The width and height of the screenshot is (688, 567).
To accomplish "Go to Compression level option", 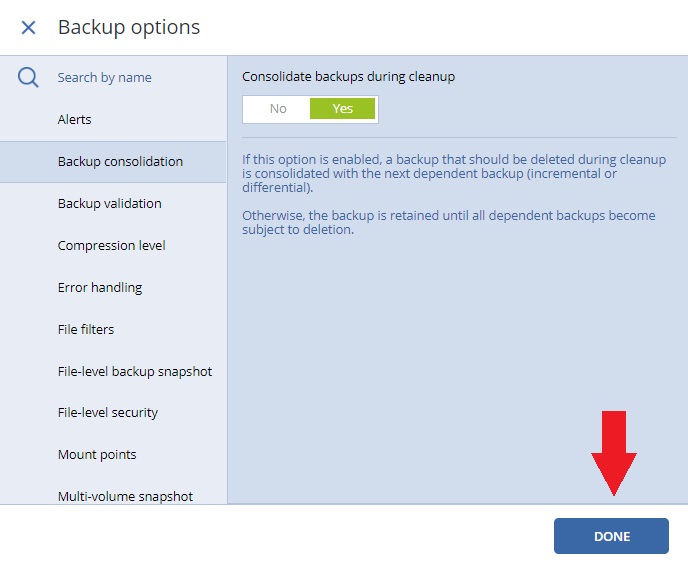I will [x=113, y=245].
